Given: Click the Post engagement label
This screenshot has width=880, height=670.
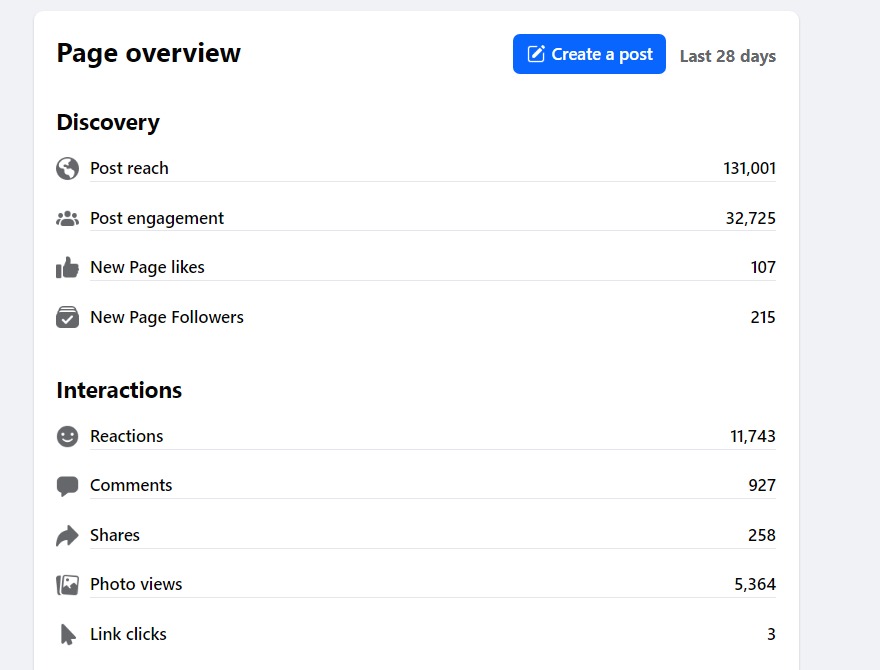Looking at the screenshot, I should (157, 218).
